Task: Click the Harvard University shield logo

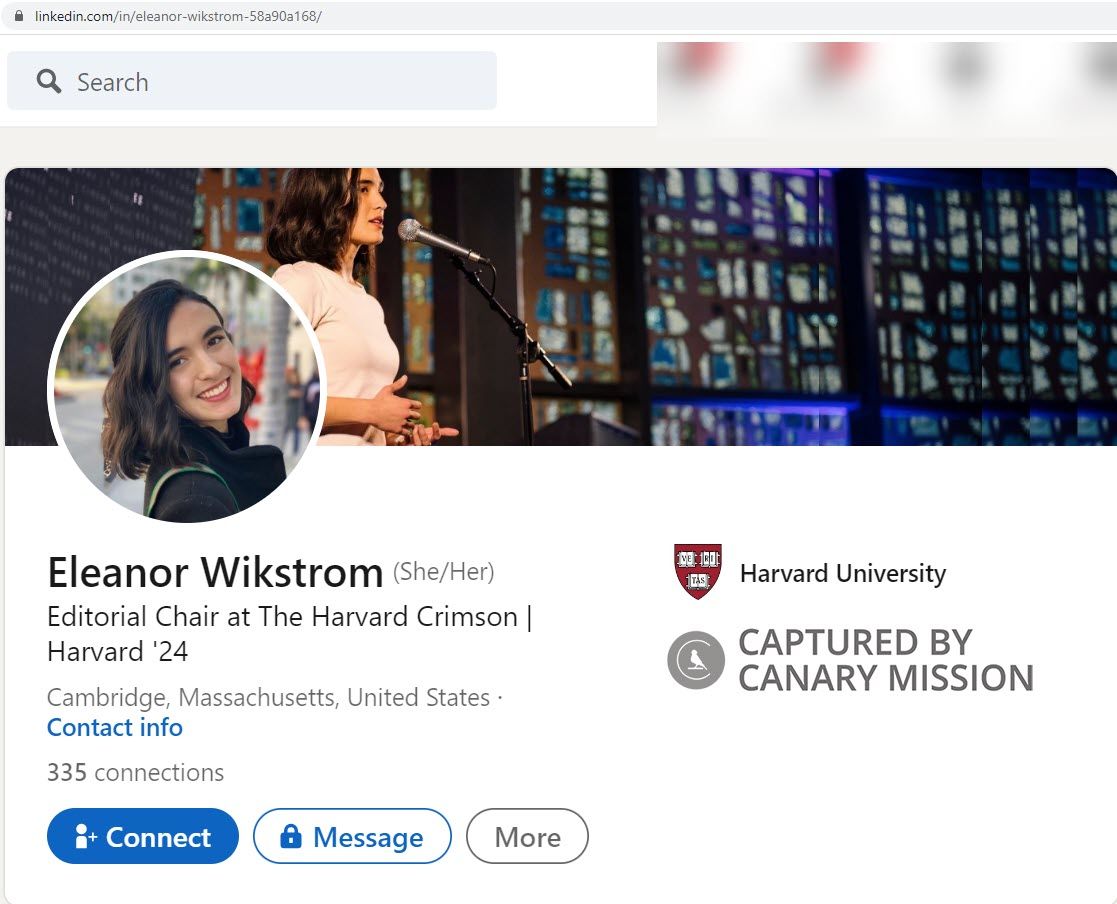Action: 697,570
